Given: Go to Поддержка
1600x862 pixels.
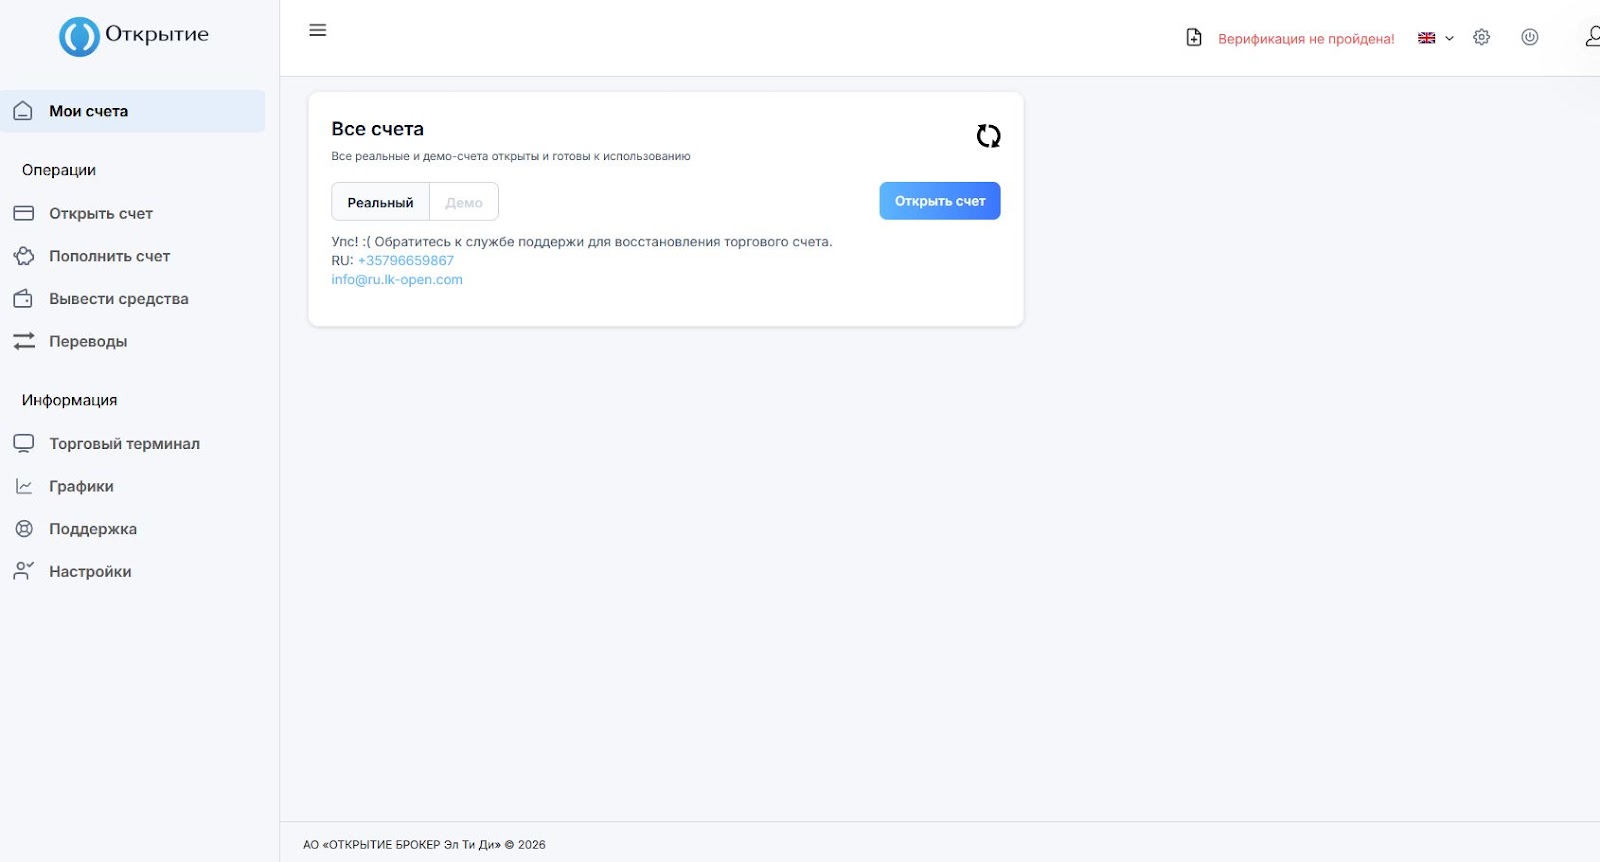Looking at the screenshot, I should [93, 529].
